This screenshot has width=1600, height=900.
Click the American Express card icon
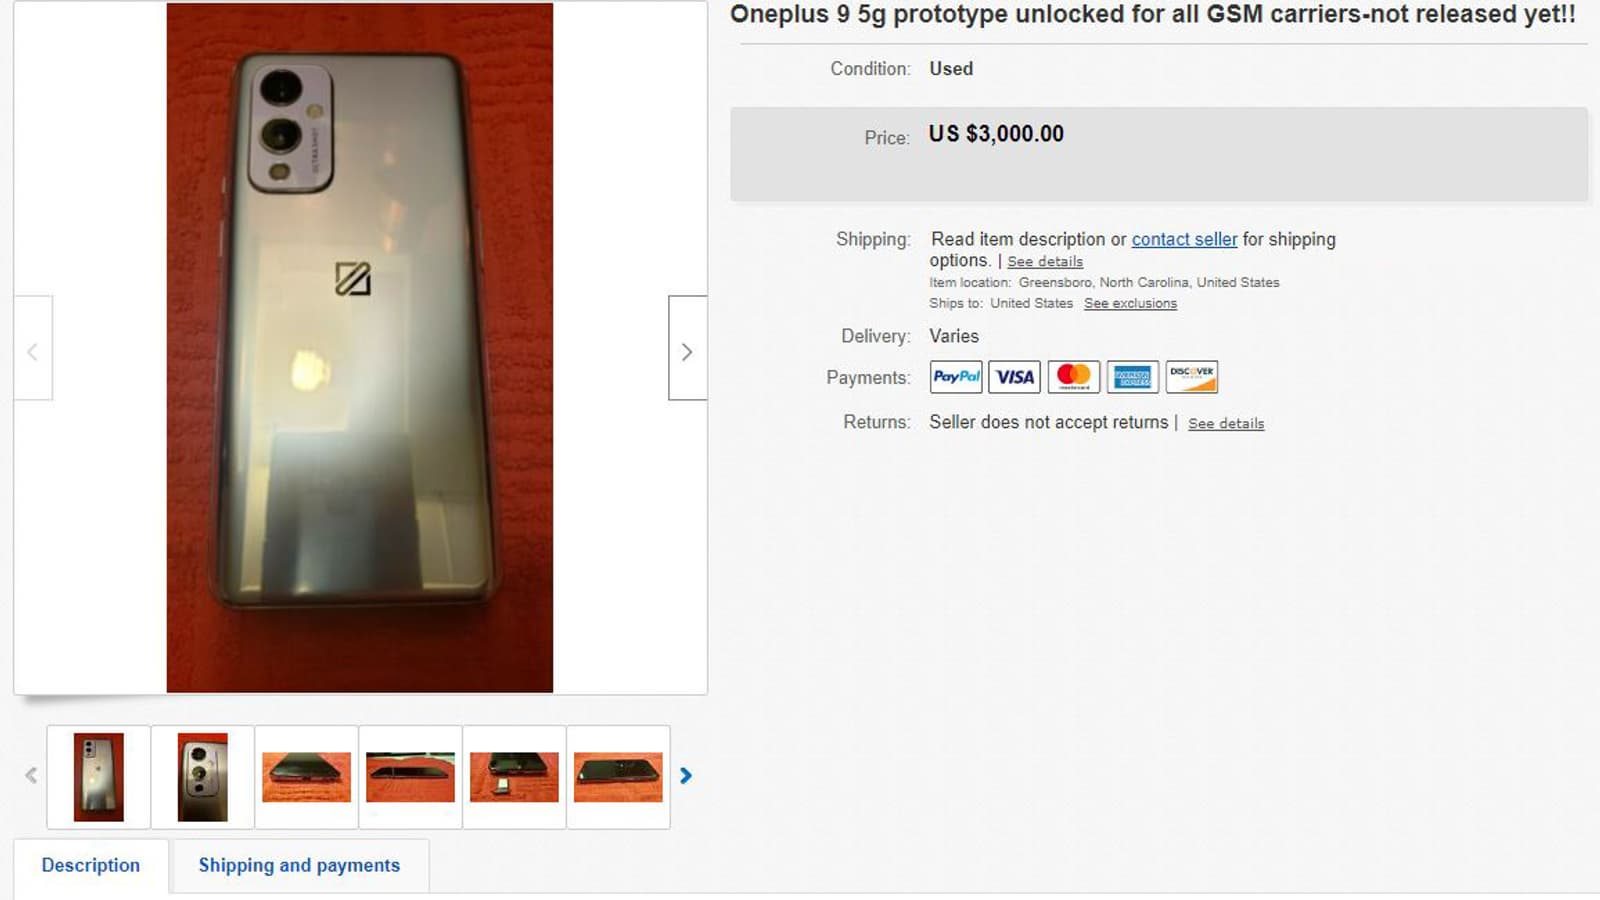click(x=1133, y=377)
